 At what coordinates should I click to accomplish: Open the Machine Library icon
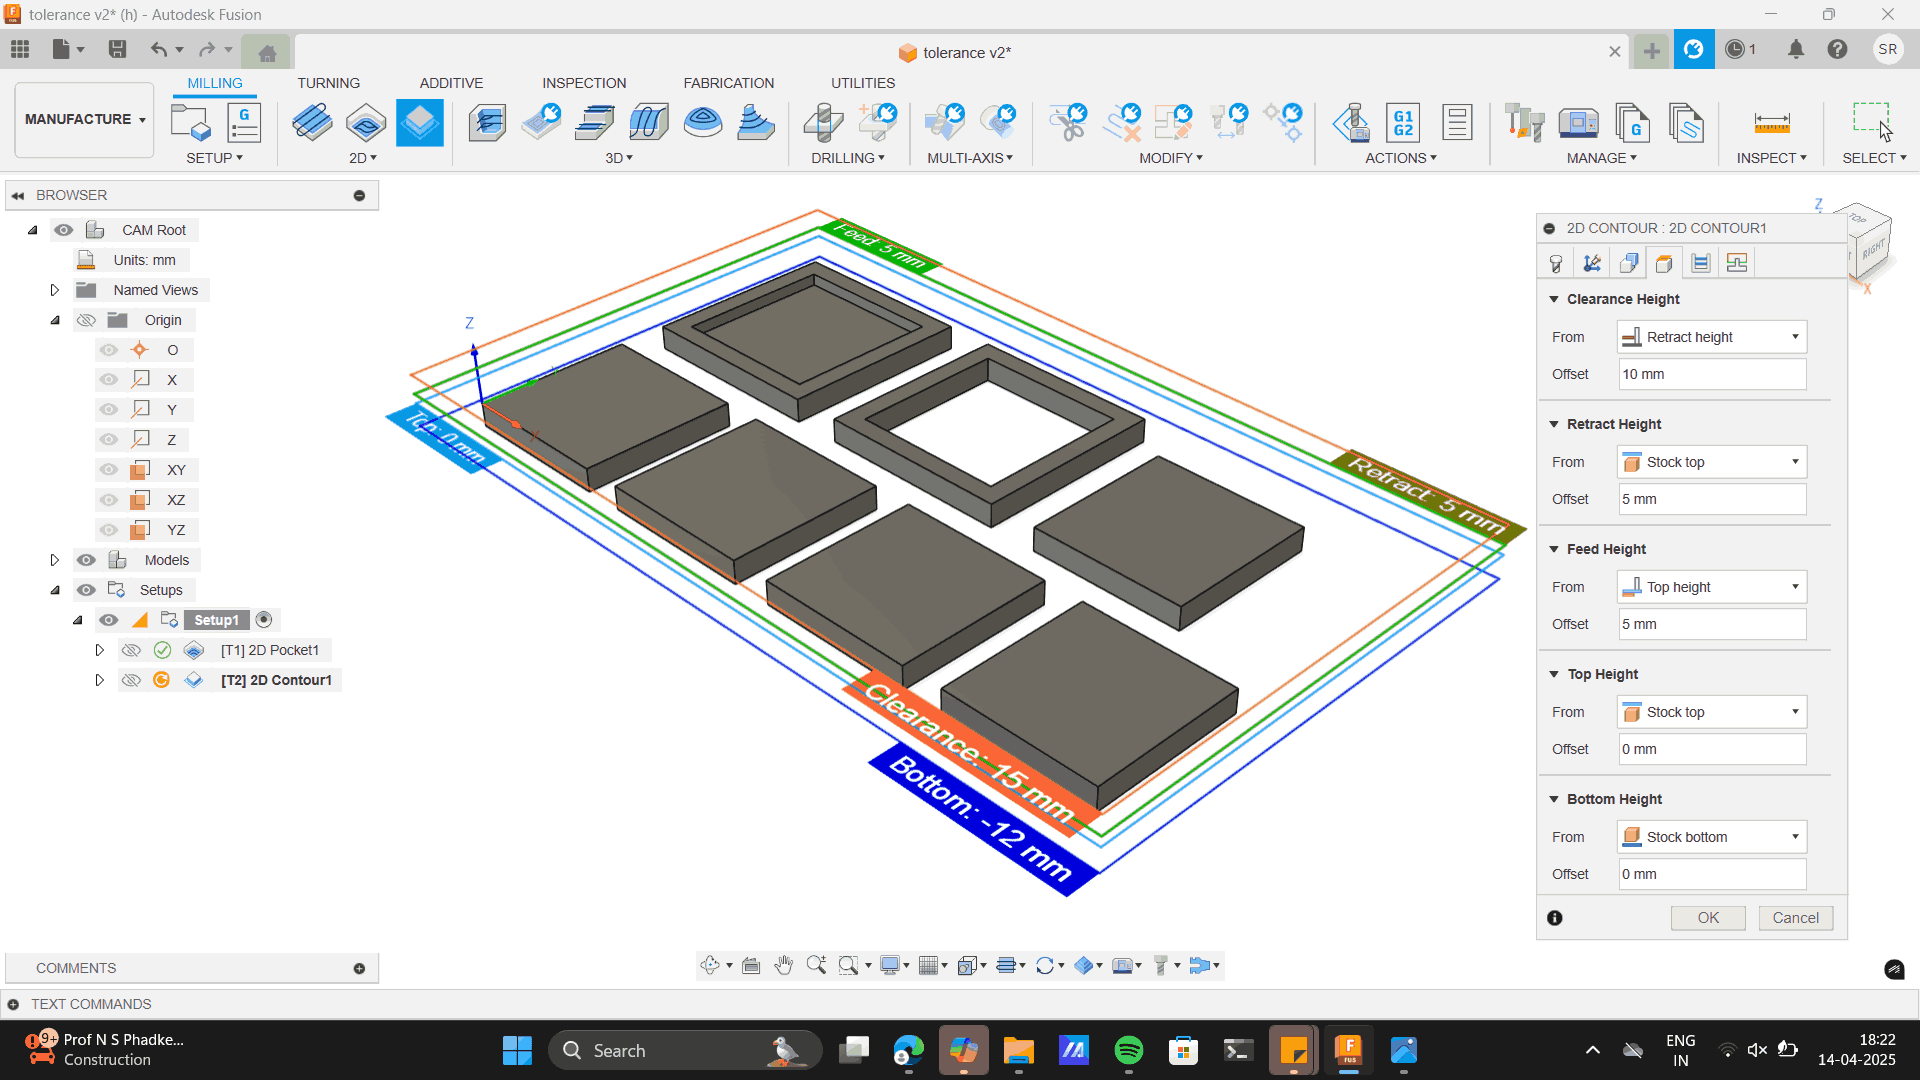[1578, 123]
